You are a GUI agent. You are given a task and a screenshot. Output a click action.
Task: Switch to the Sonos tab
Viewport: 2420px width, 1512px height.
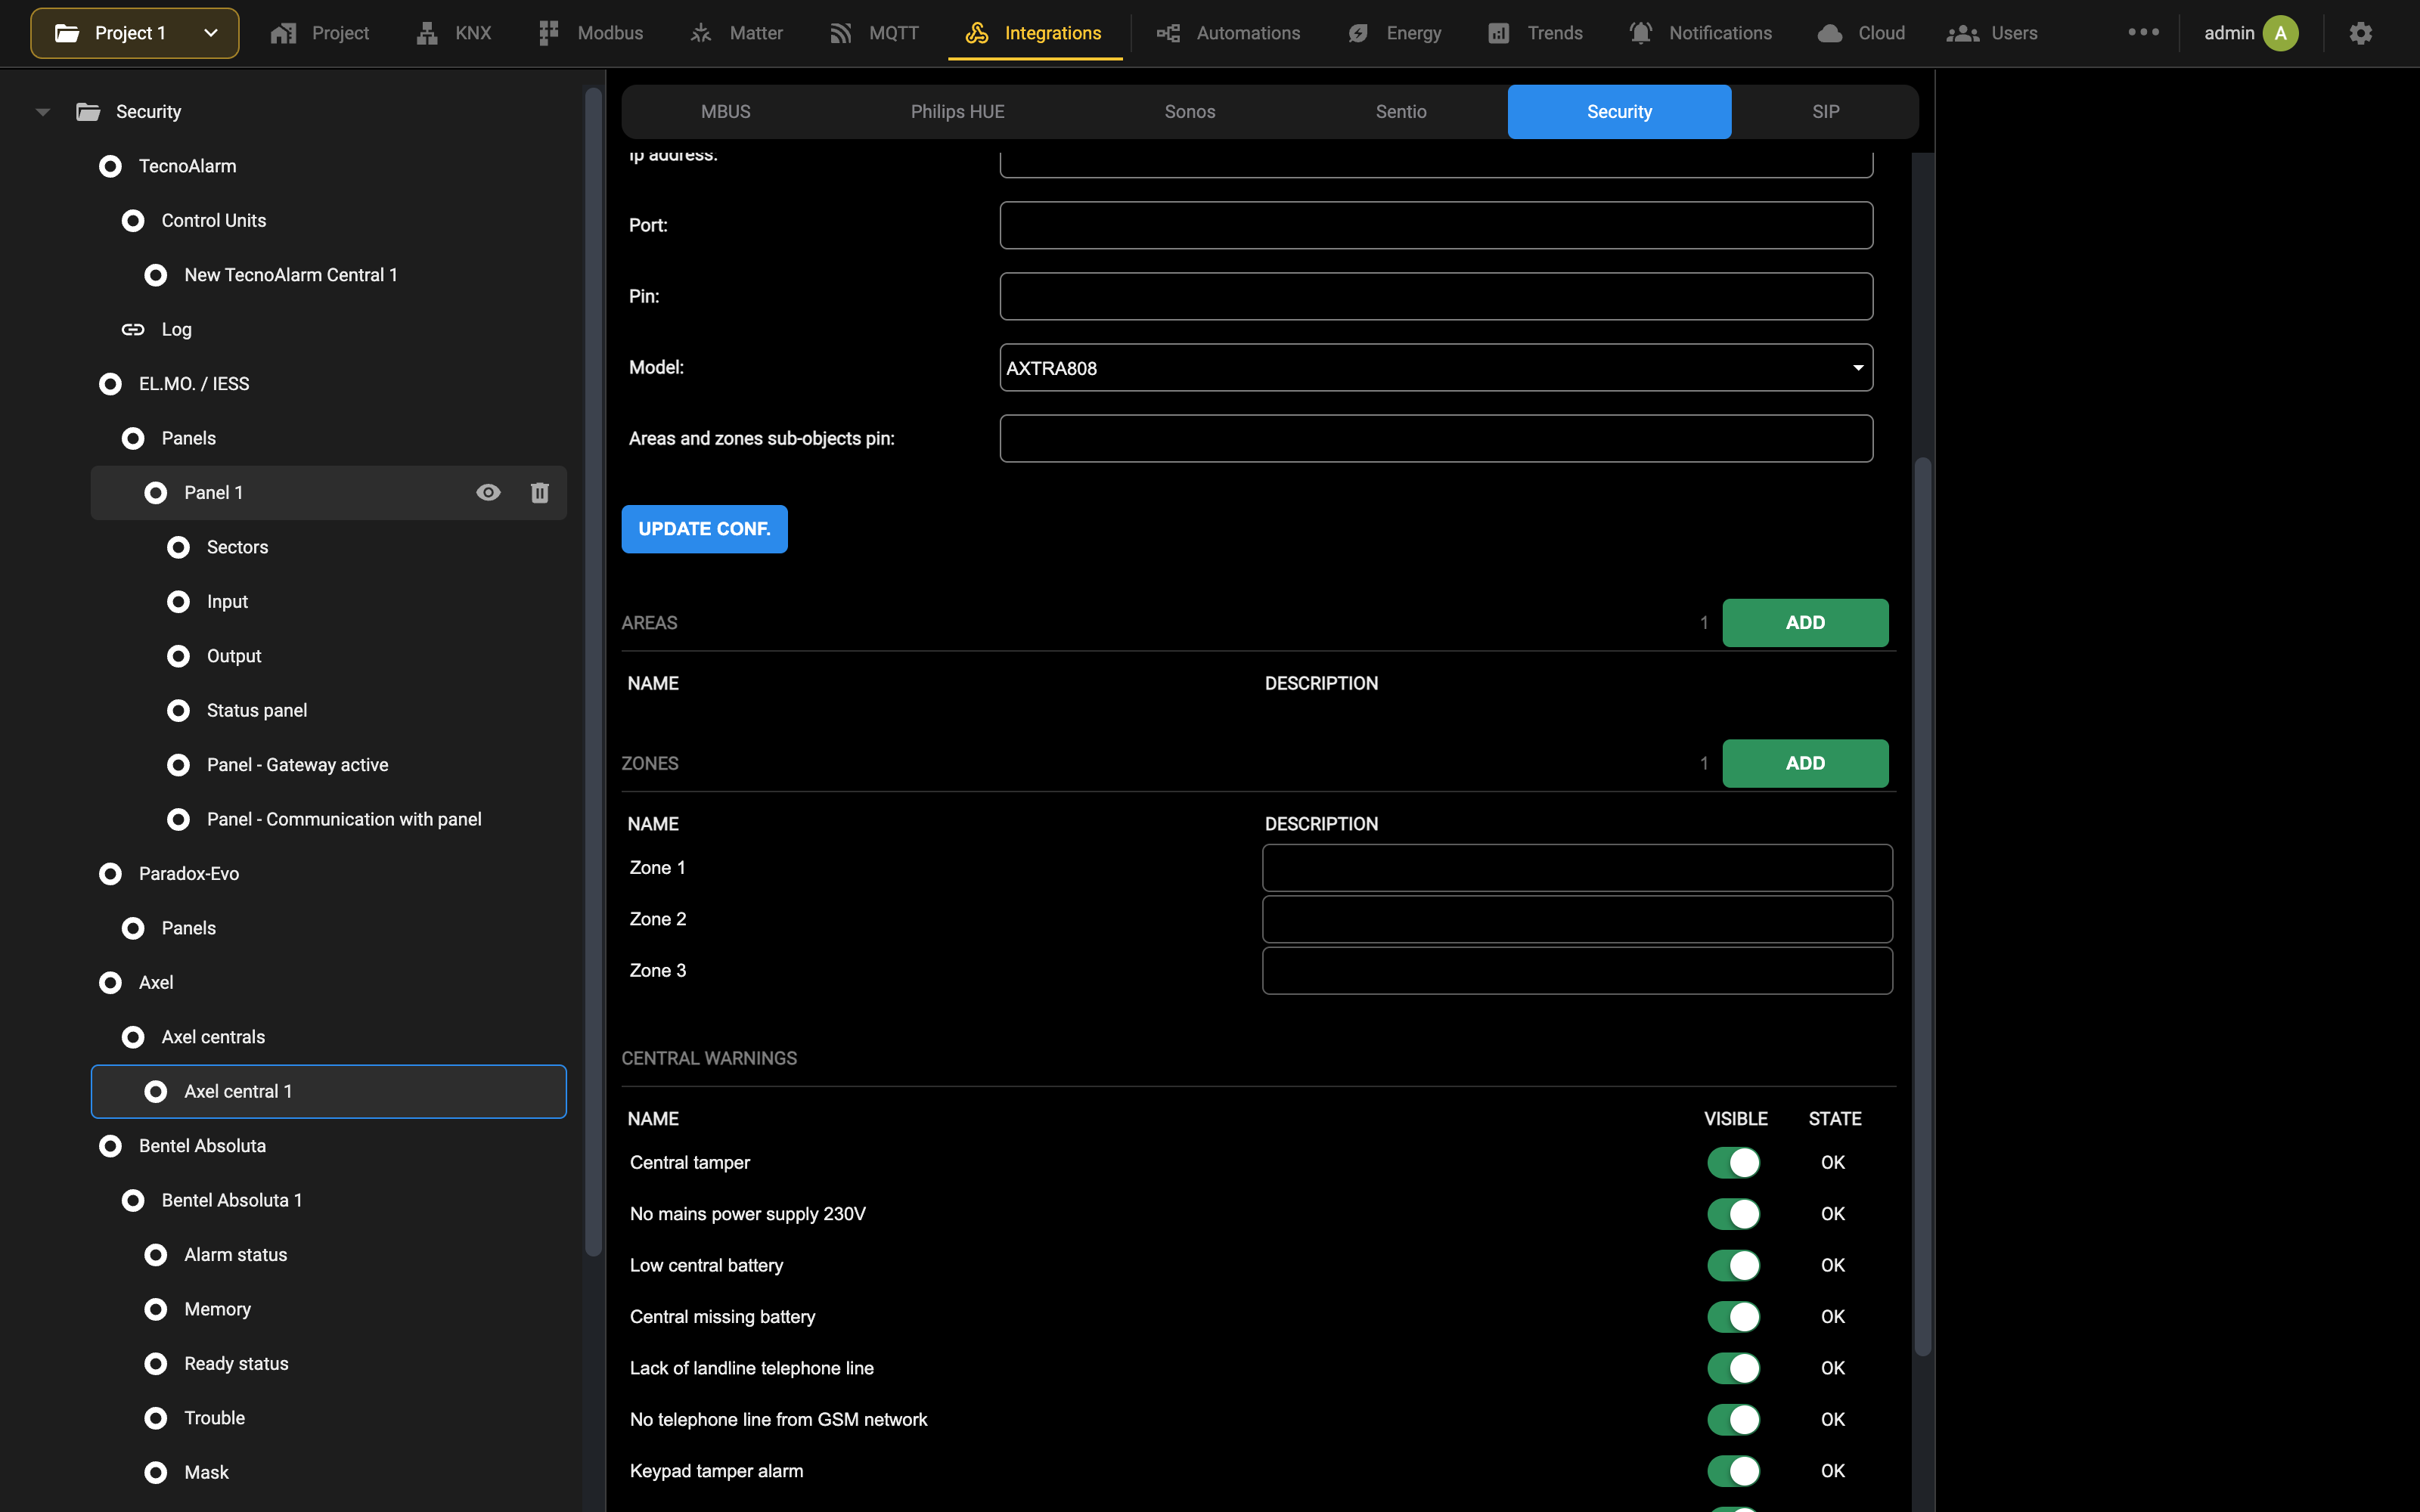(1189, 111)
